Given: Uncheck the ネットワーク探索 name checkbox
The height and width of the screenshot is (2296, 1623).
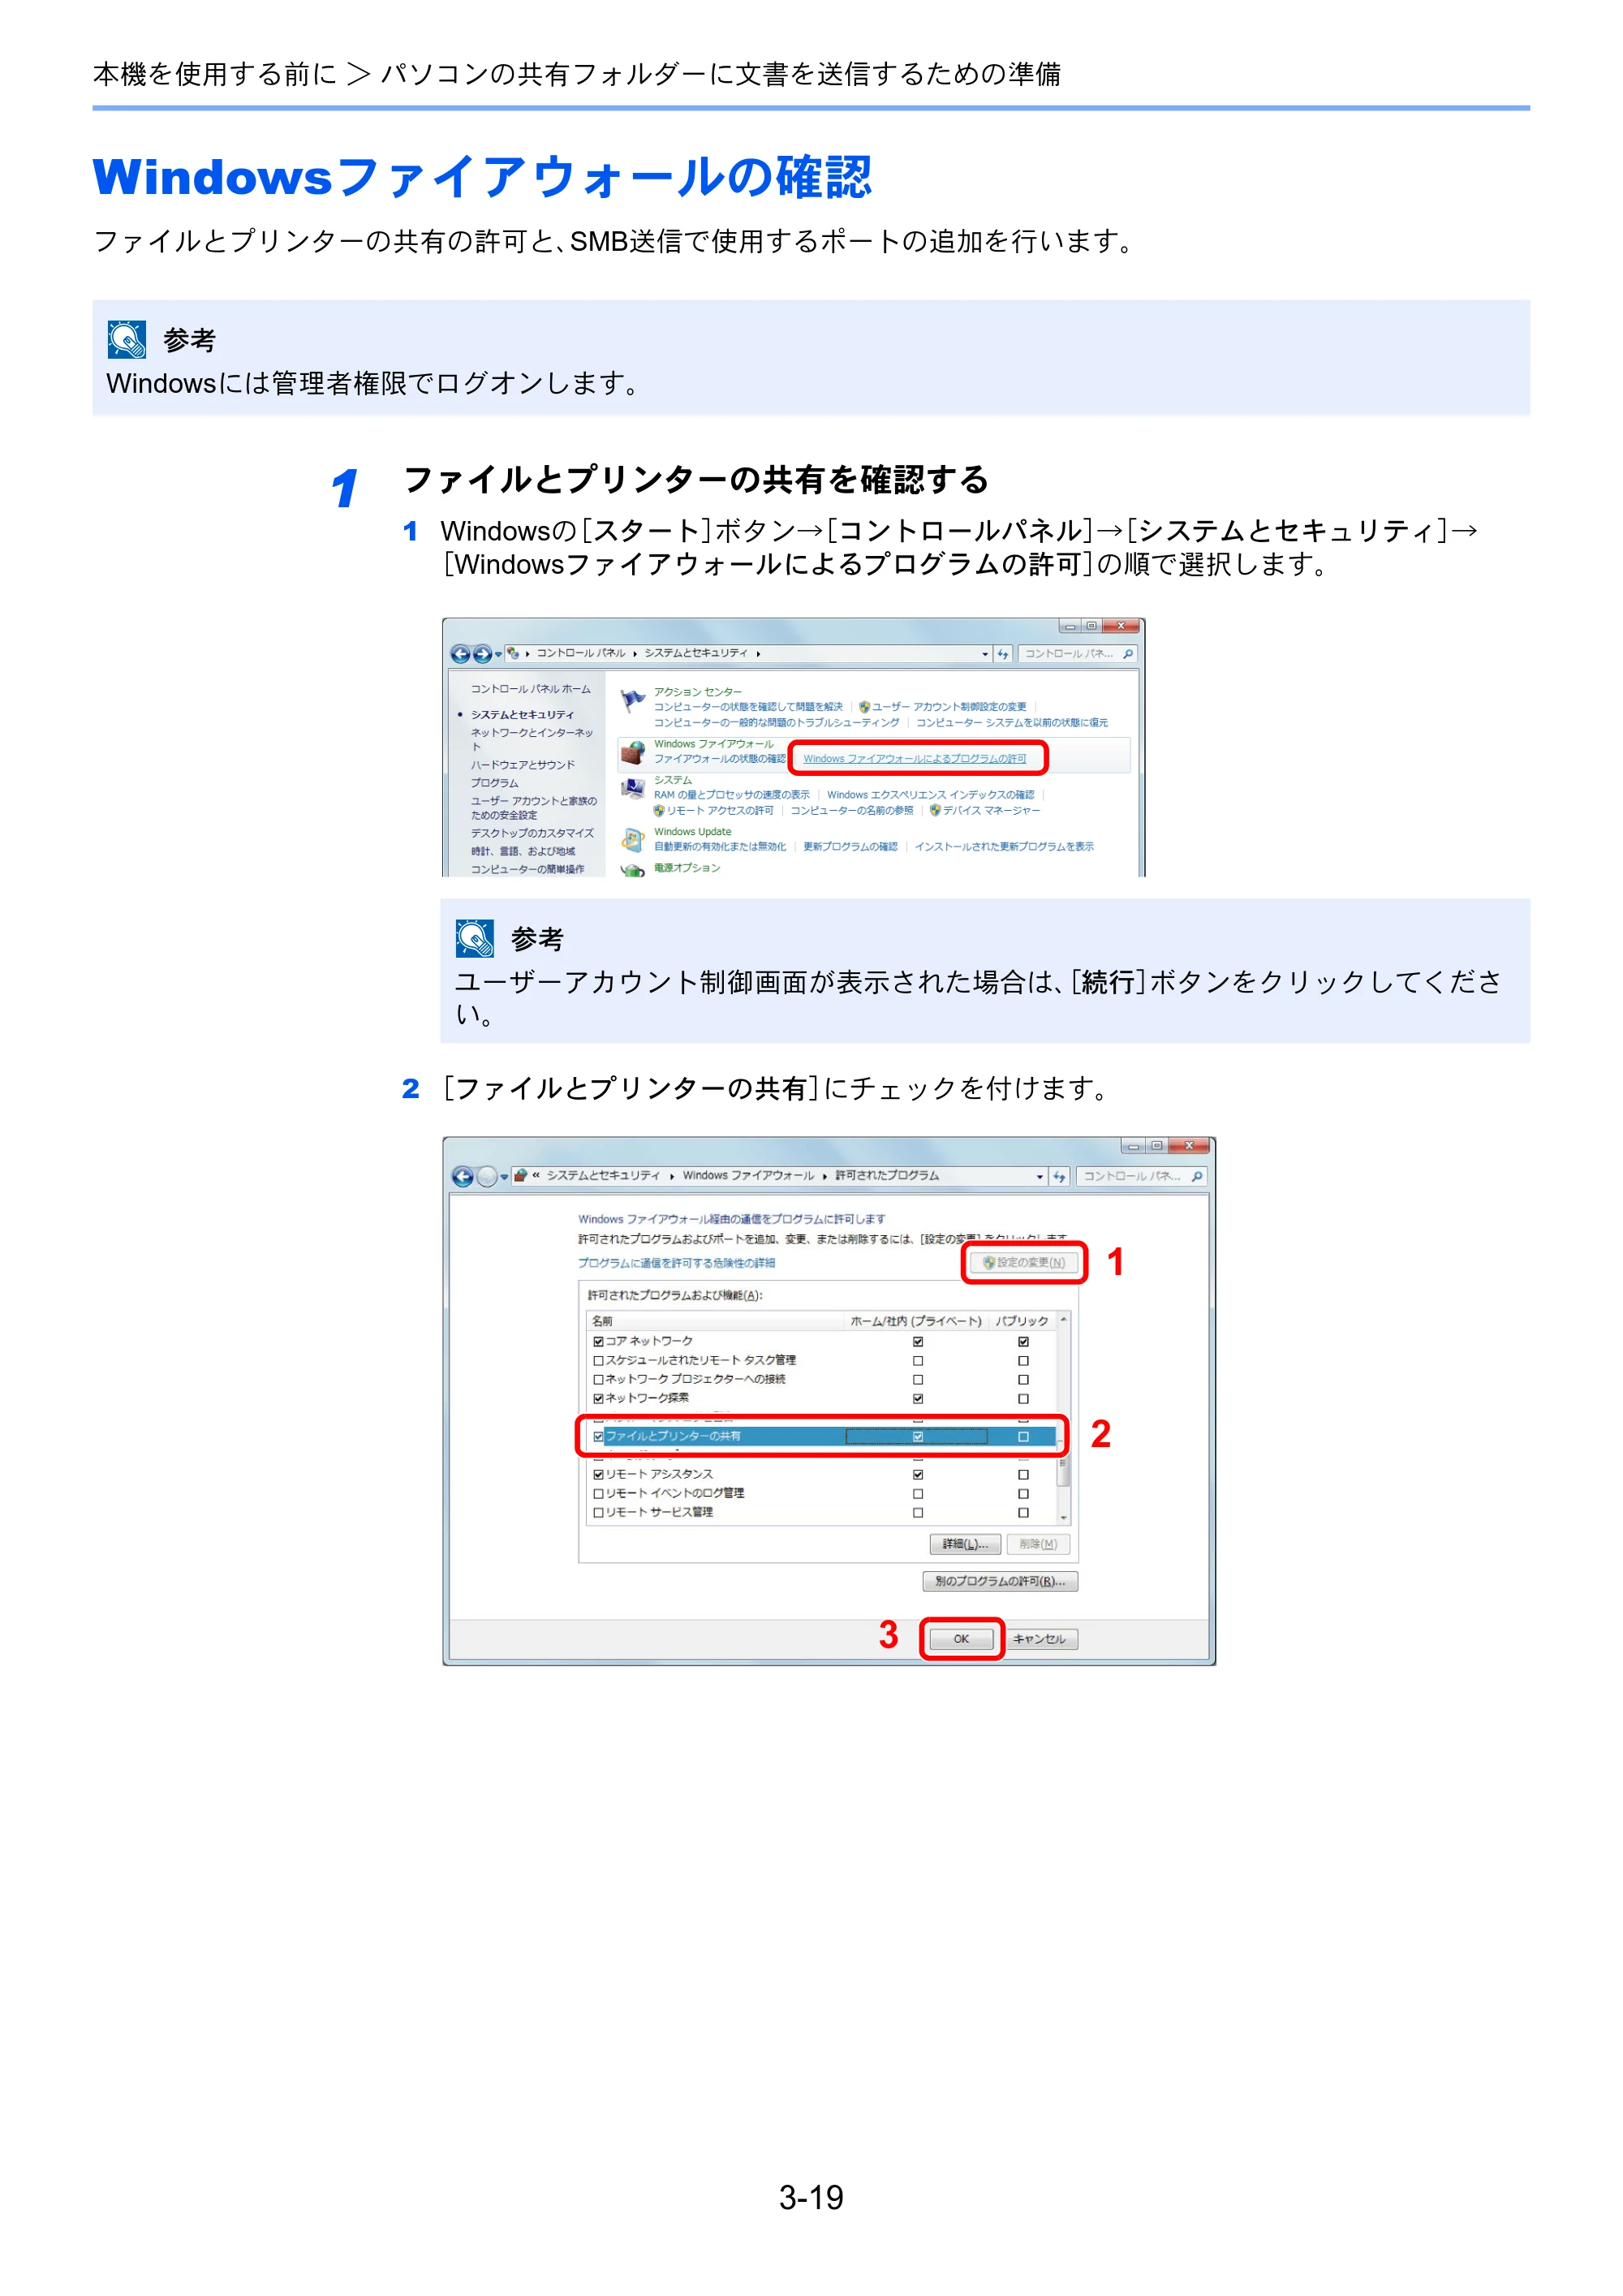Looking at the screenshot, I should tap(598, 1398).
